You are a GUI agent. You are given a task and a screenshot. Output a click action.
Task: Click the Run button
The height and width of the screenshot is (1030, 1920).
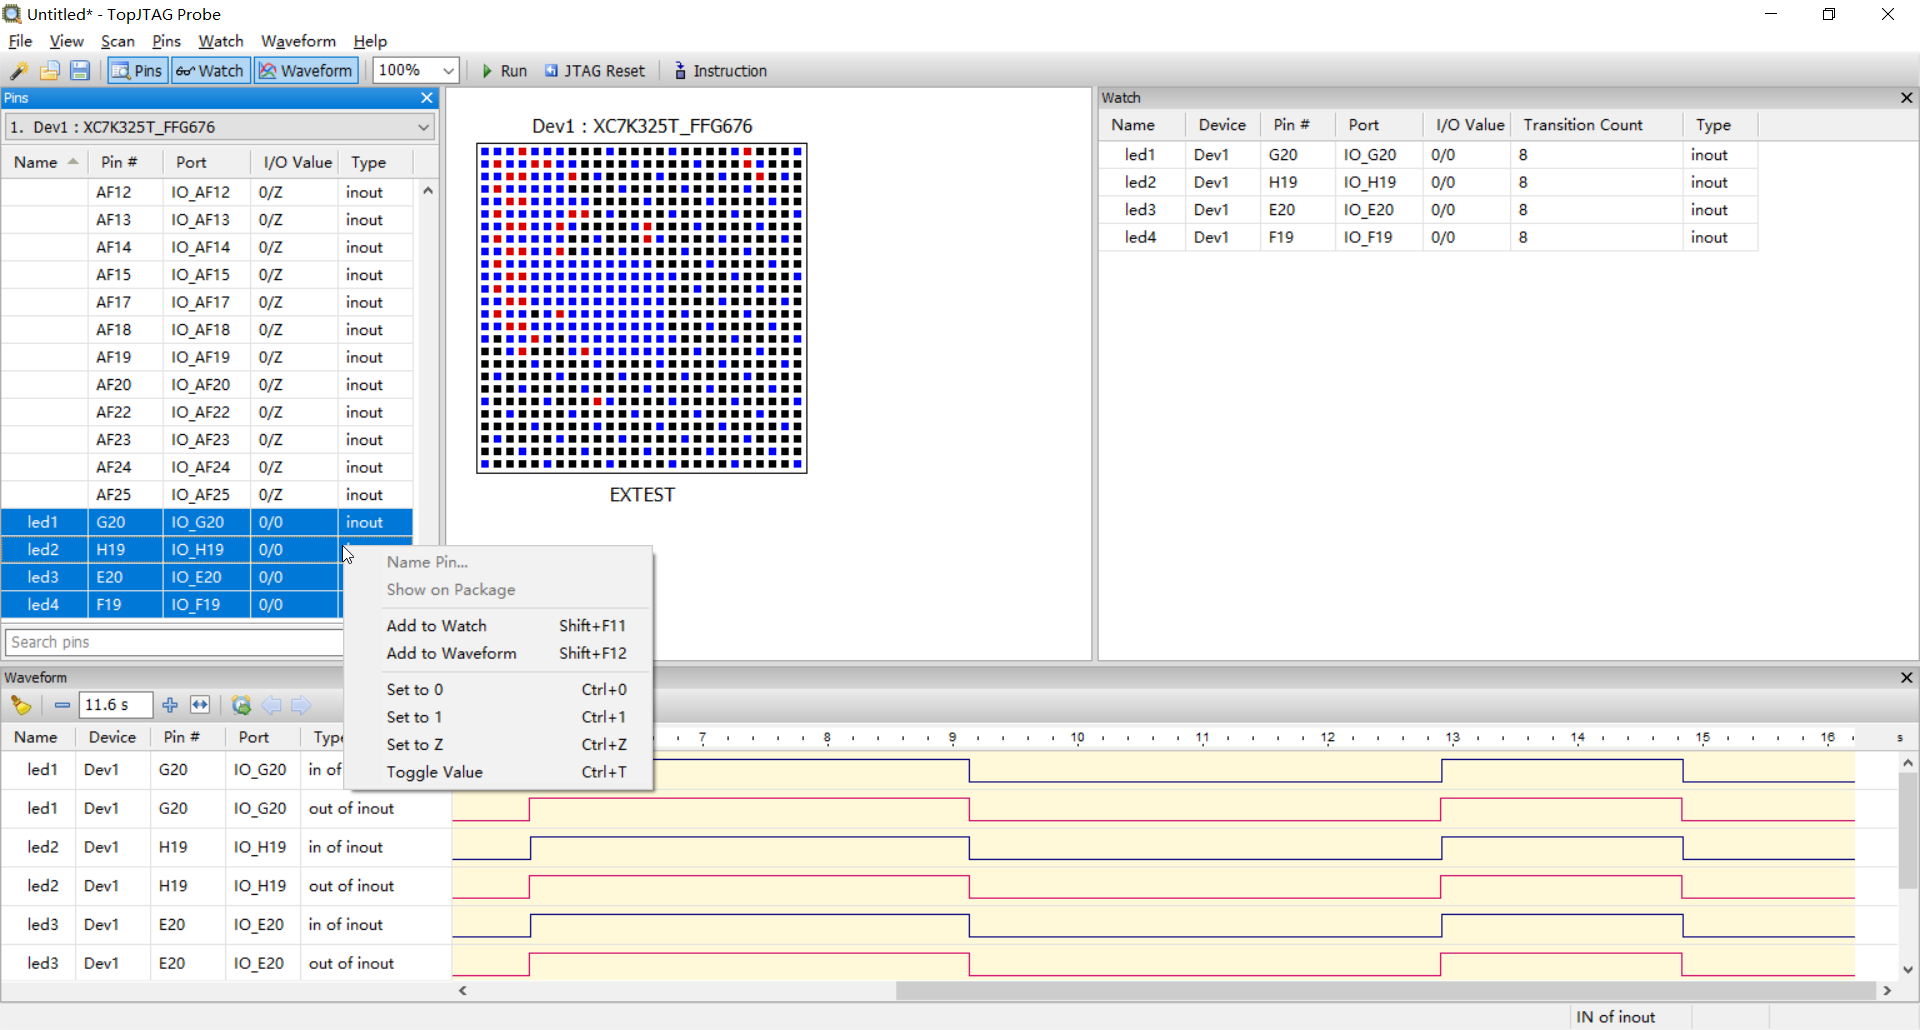coord(504,71)
